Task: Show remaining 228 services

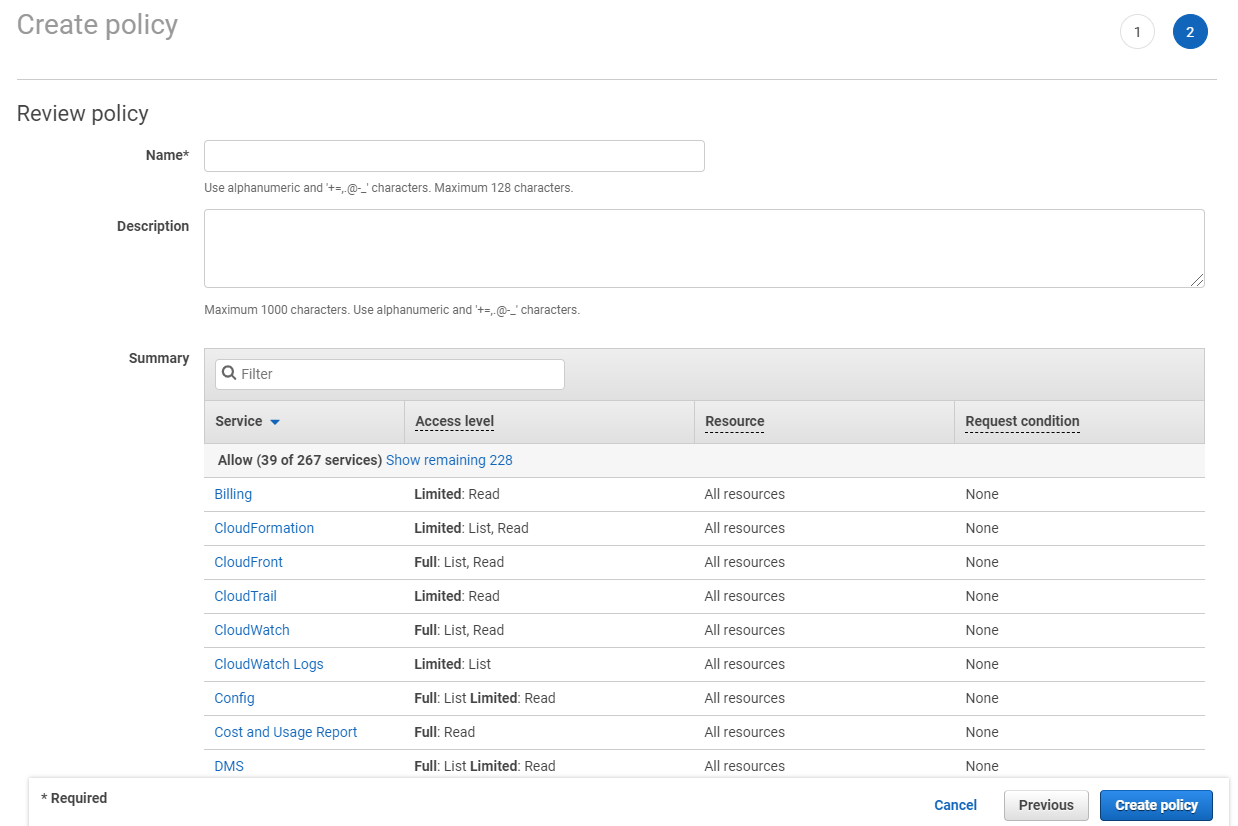Action: point(449,460)
